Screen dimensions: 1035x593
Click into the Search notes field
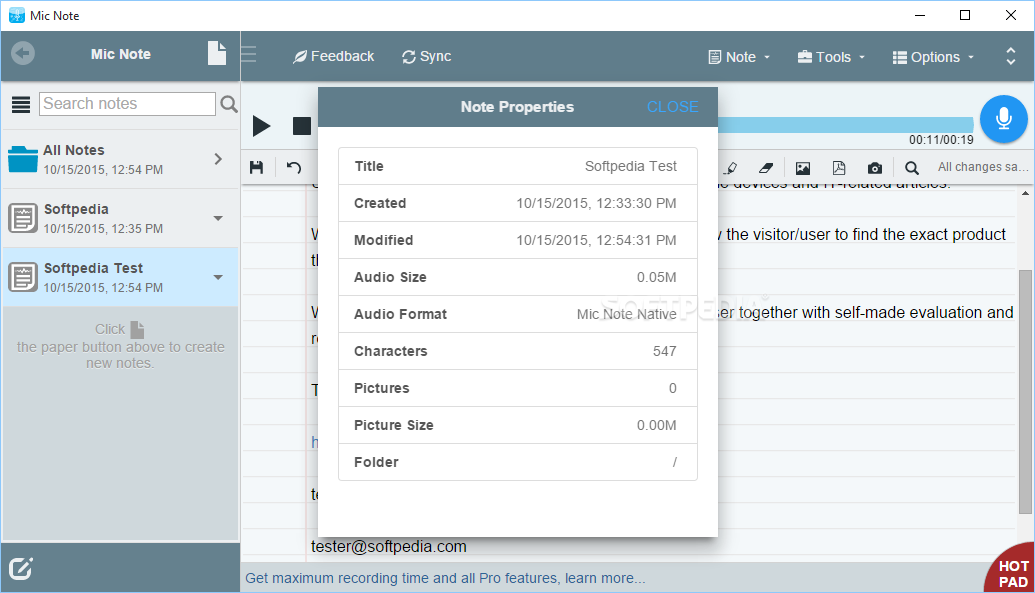[x=127, y=104]
